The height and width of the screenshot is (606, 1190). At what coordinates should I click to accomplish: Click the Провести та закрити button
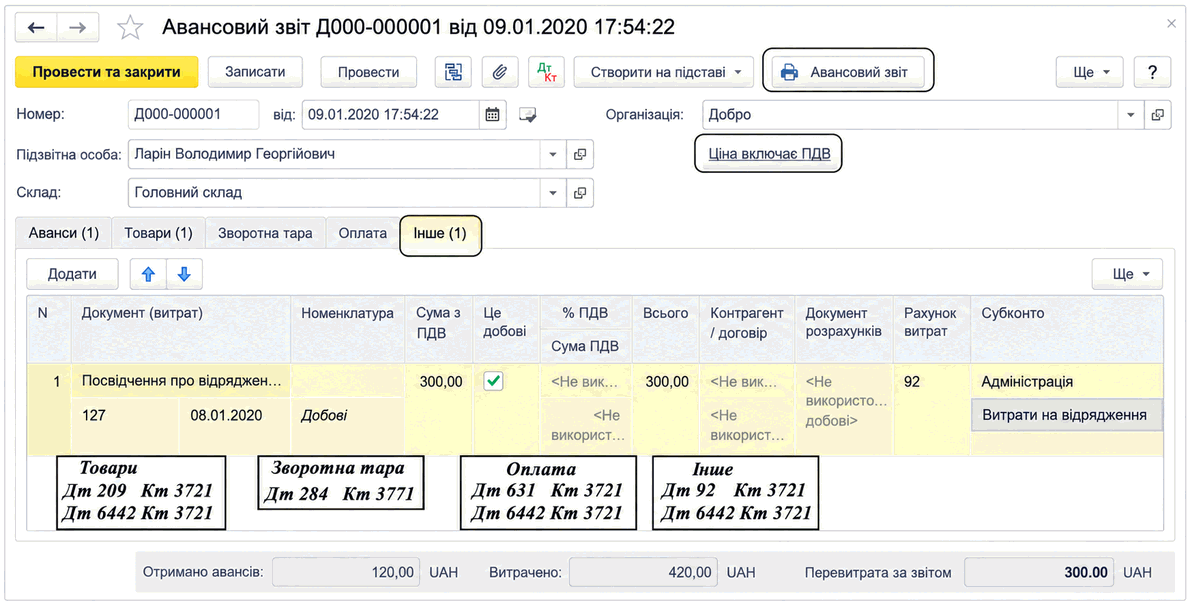pos(106,72)
